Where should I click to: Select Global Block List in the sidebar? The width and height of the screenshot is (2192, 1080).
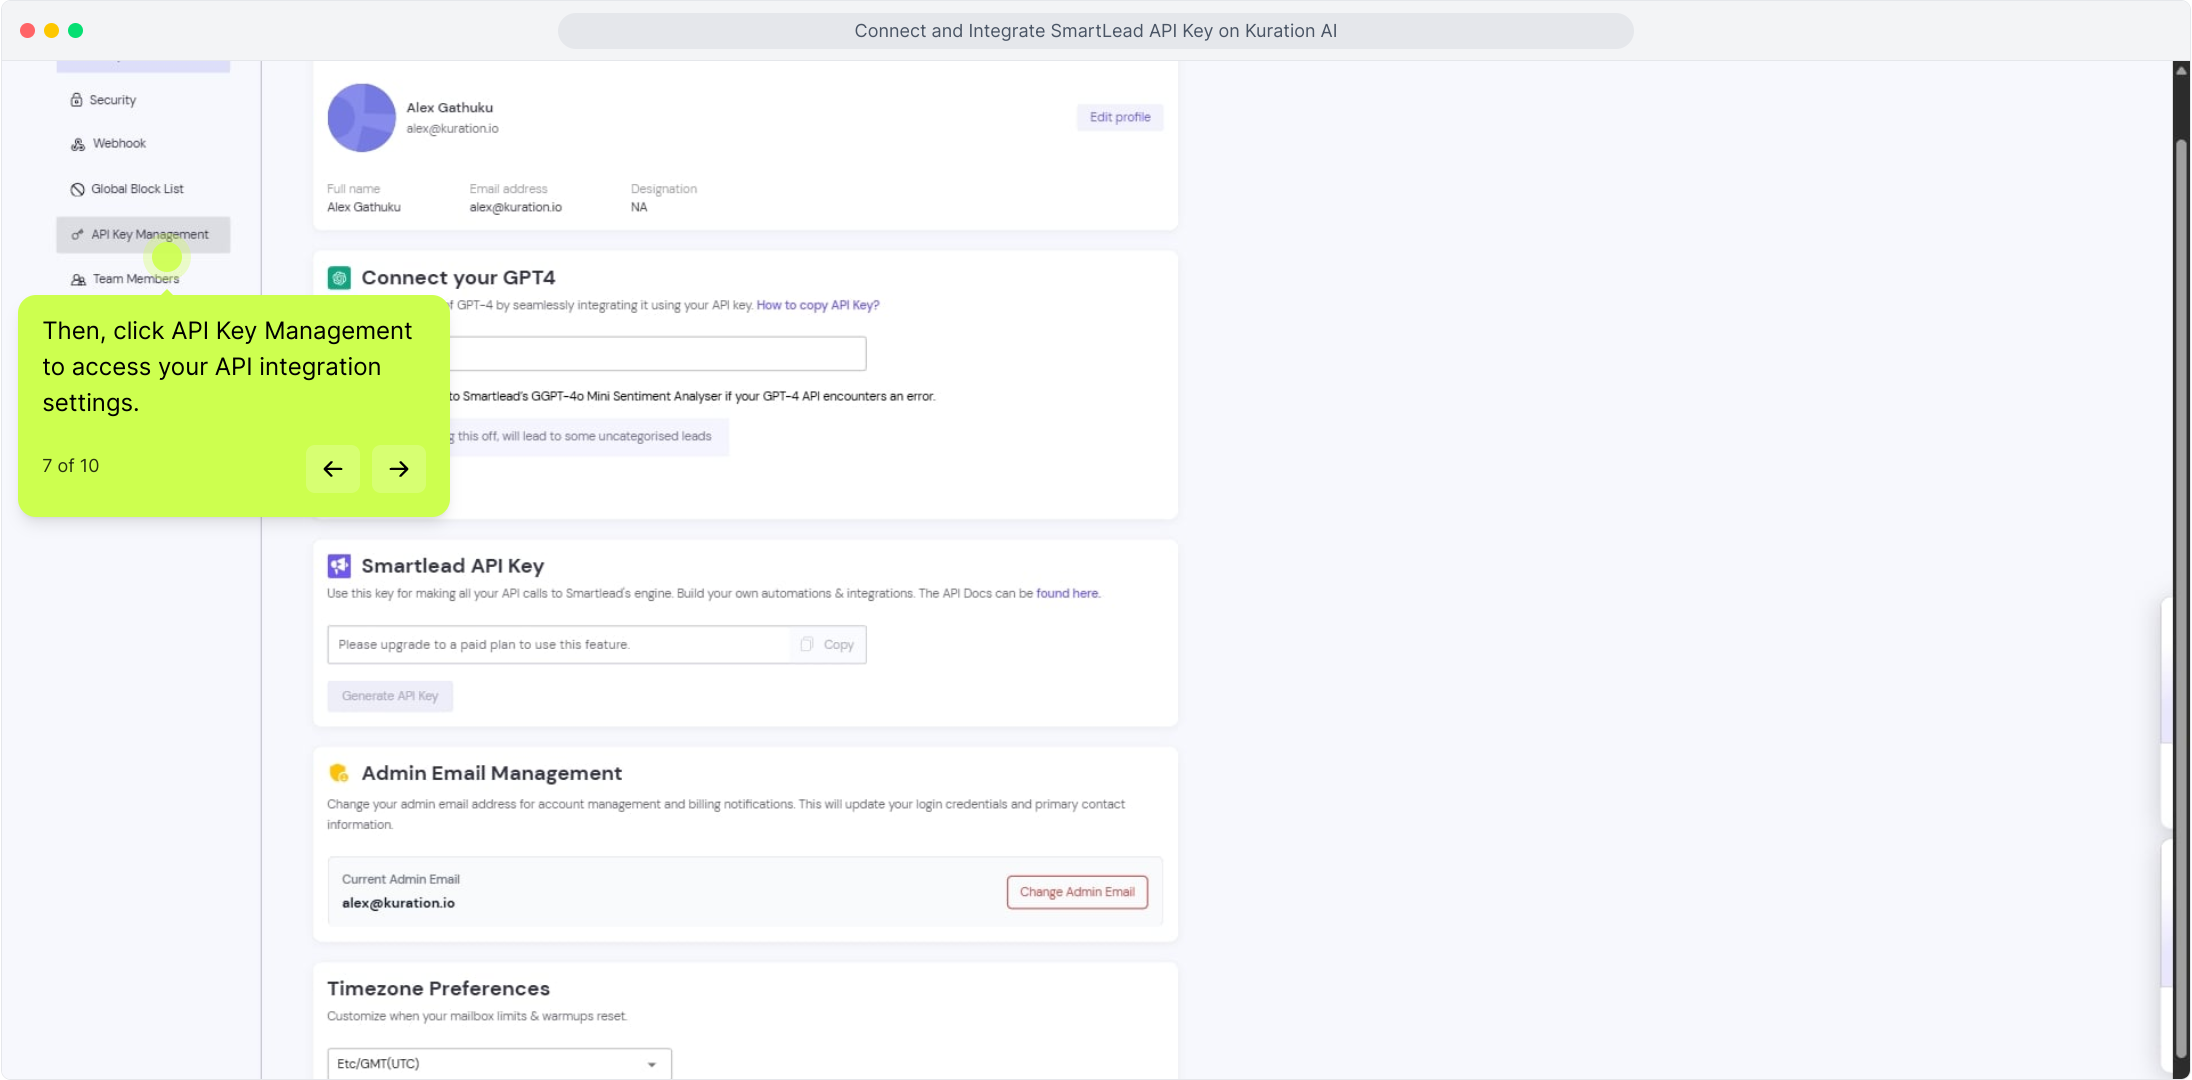(127, 189)
